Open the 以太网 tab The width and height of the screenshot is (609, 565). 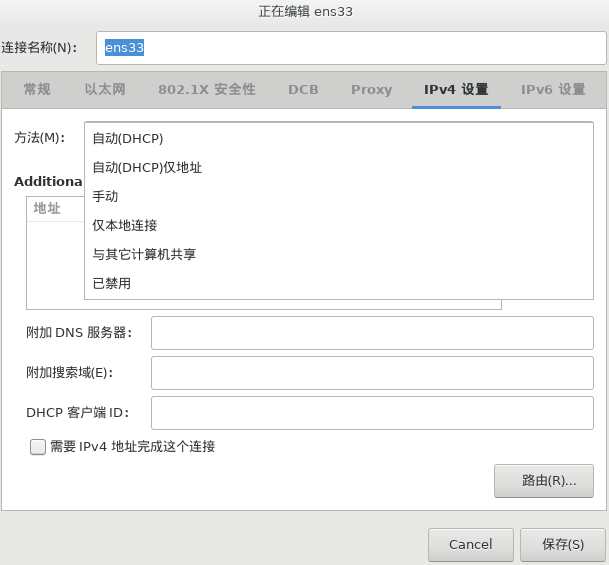click(105, 89)
